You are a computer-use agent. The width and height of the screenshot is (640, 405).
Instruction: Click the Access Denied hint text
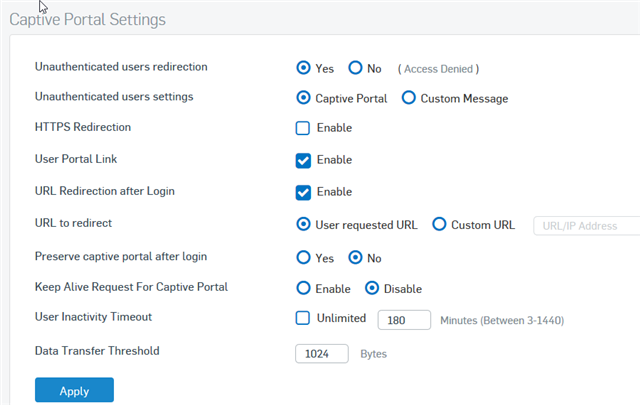tap(438, 69)
